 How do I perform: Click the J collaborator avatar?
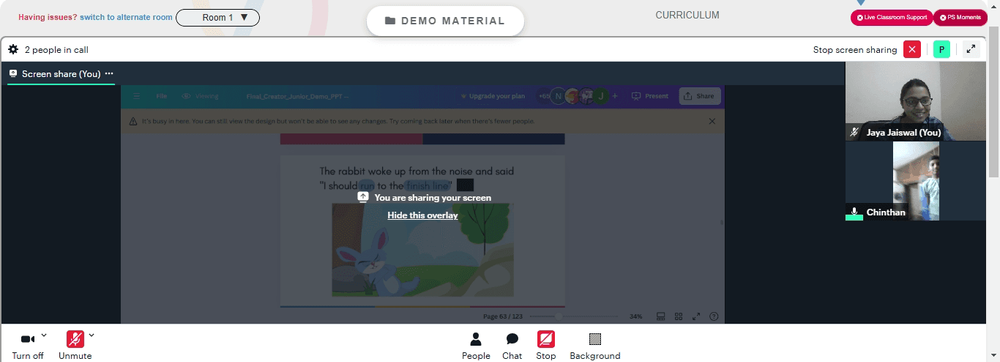[600, 96]
